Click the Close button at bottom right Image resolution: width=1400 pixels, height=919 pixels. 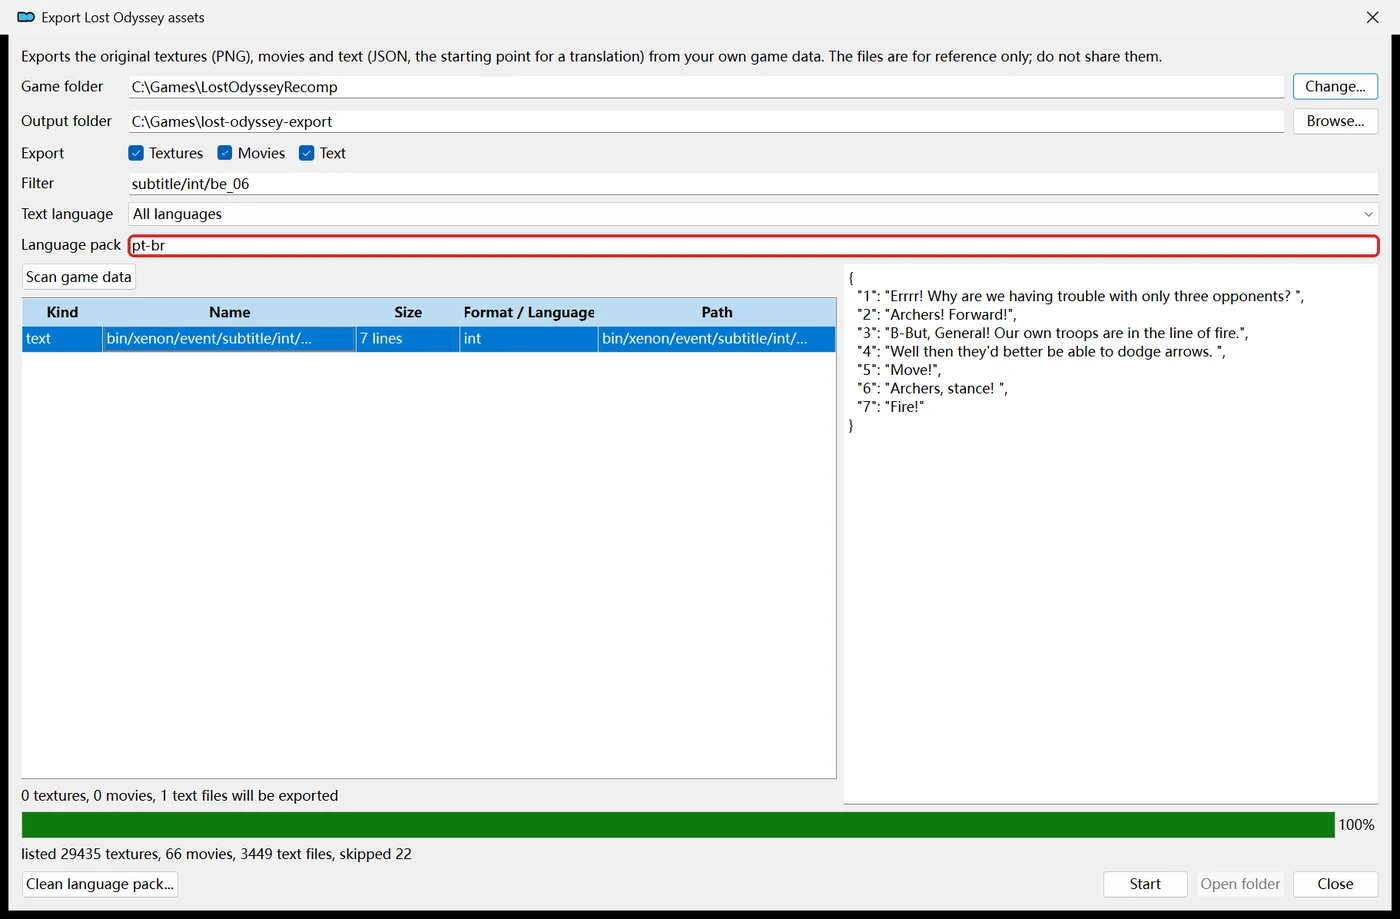pos(1335,884)
